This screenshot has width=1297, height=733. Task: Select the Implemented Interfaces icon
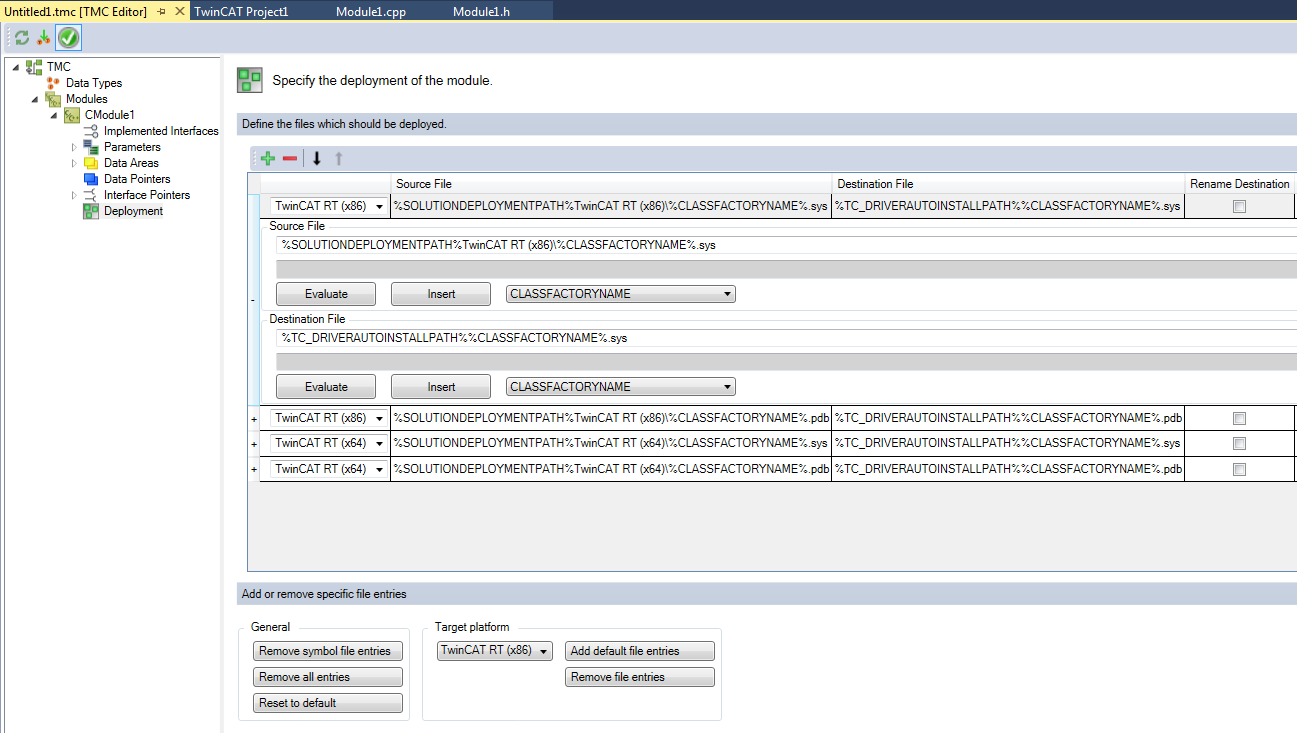click(x=91, y=131)
